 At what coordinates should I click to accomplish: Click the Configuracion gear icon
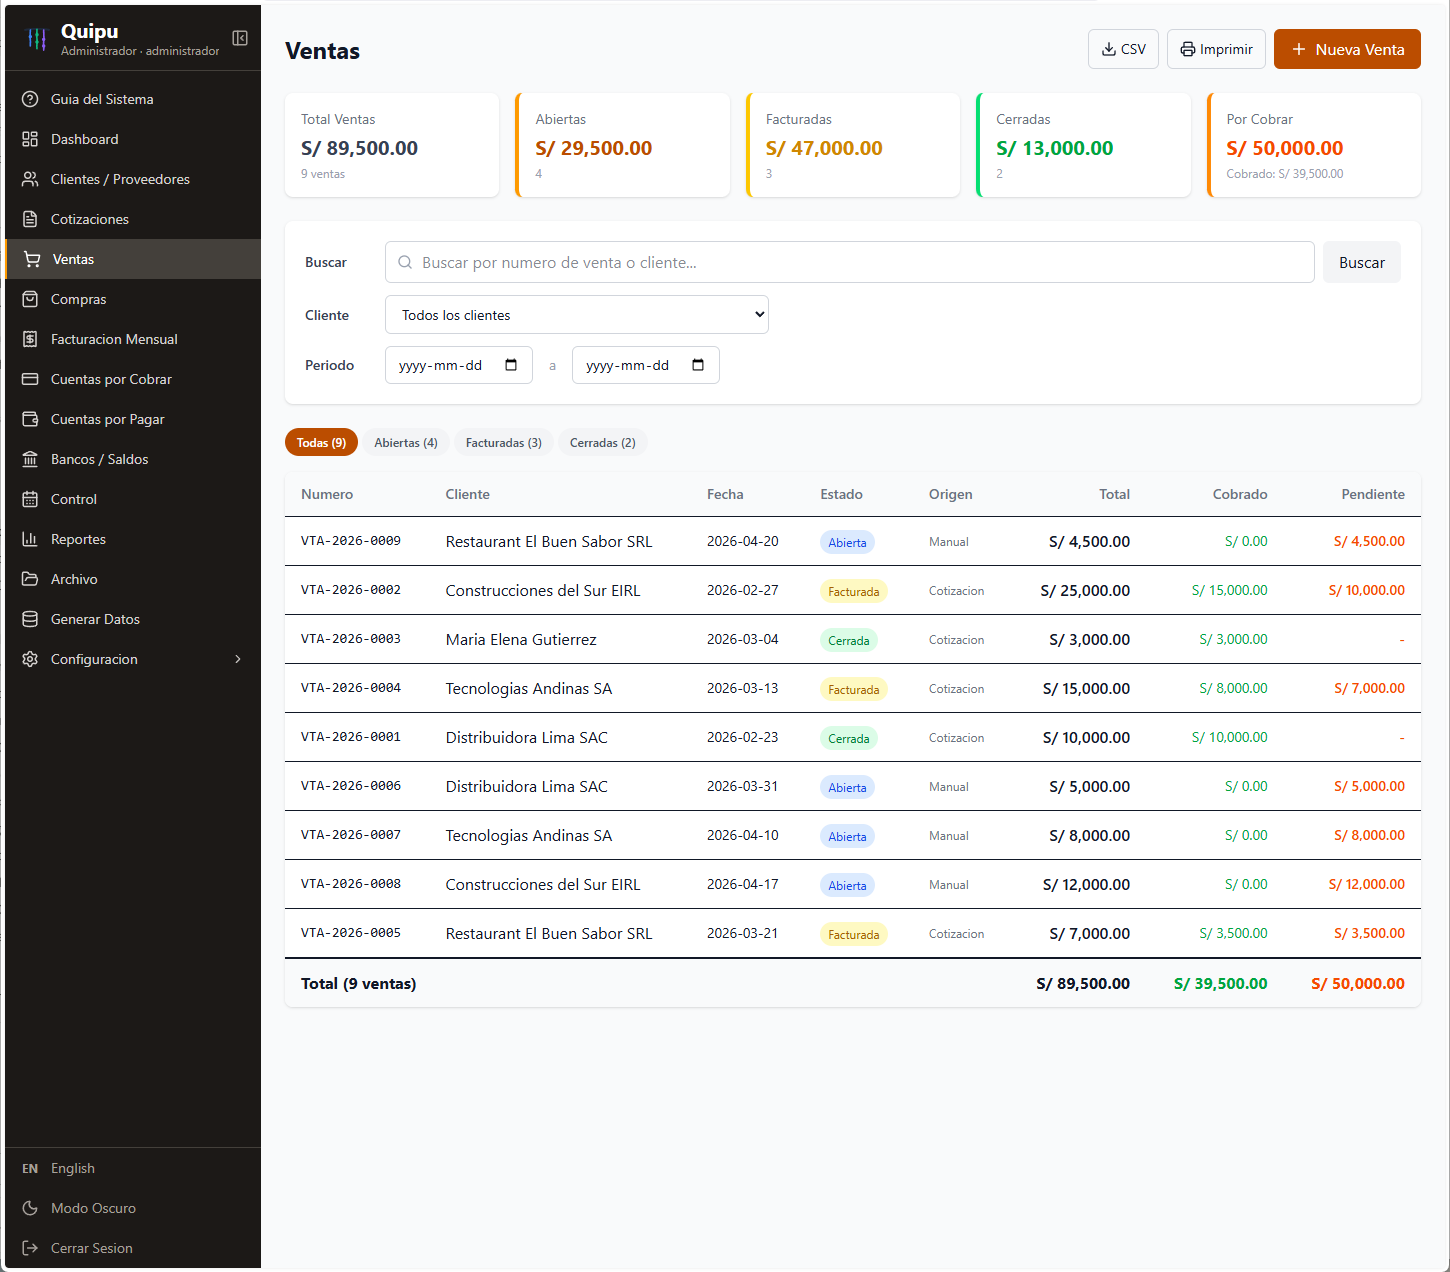[x=30, y=659]
